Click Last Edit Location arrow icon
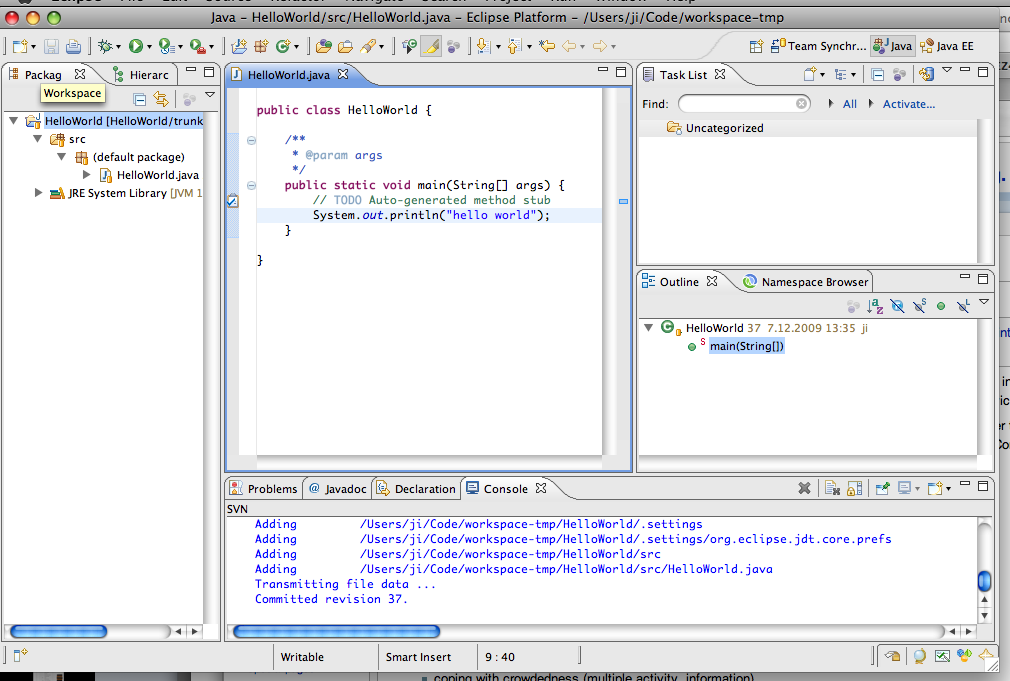Image resolution: width=1010 pixels, height=681 pixels. [x=547, y=46]
